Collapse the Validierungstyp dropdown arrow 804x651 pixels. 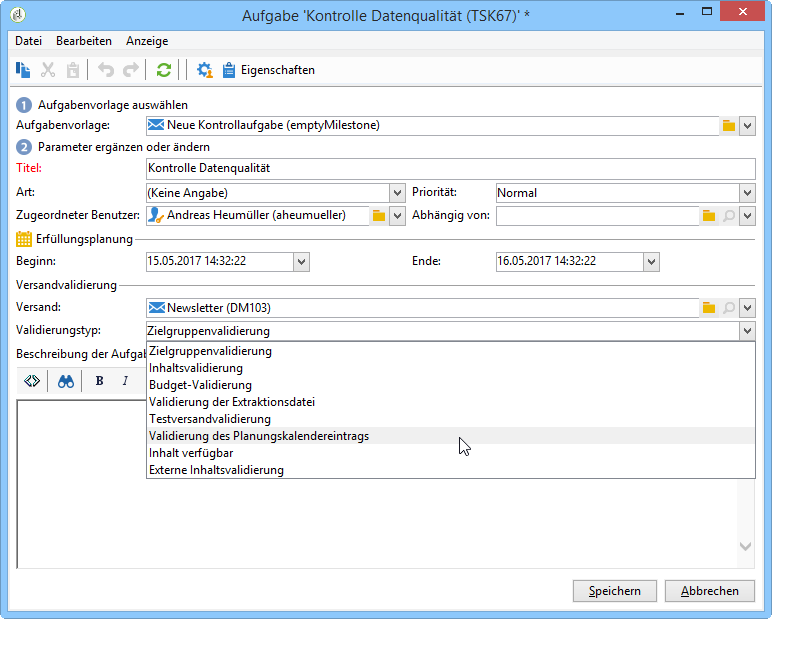748,331
